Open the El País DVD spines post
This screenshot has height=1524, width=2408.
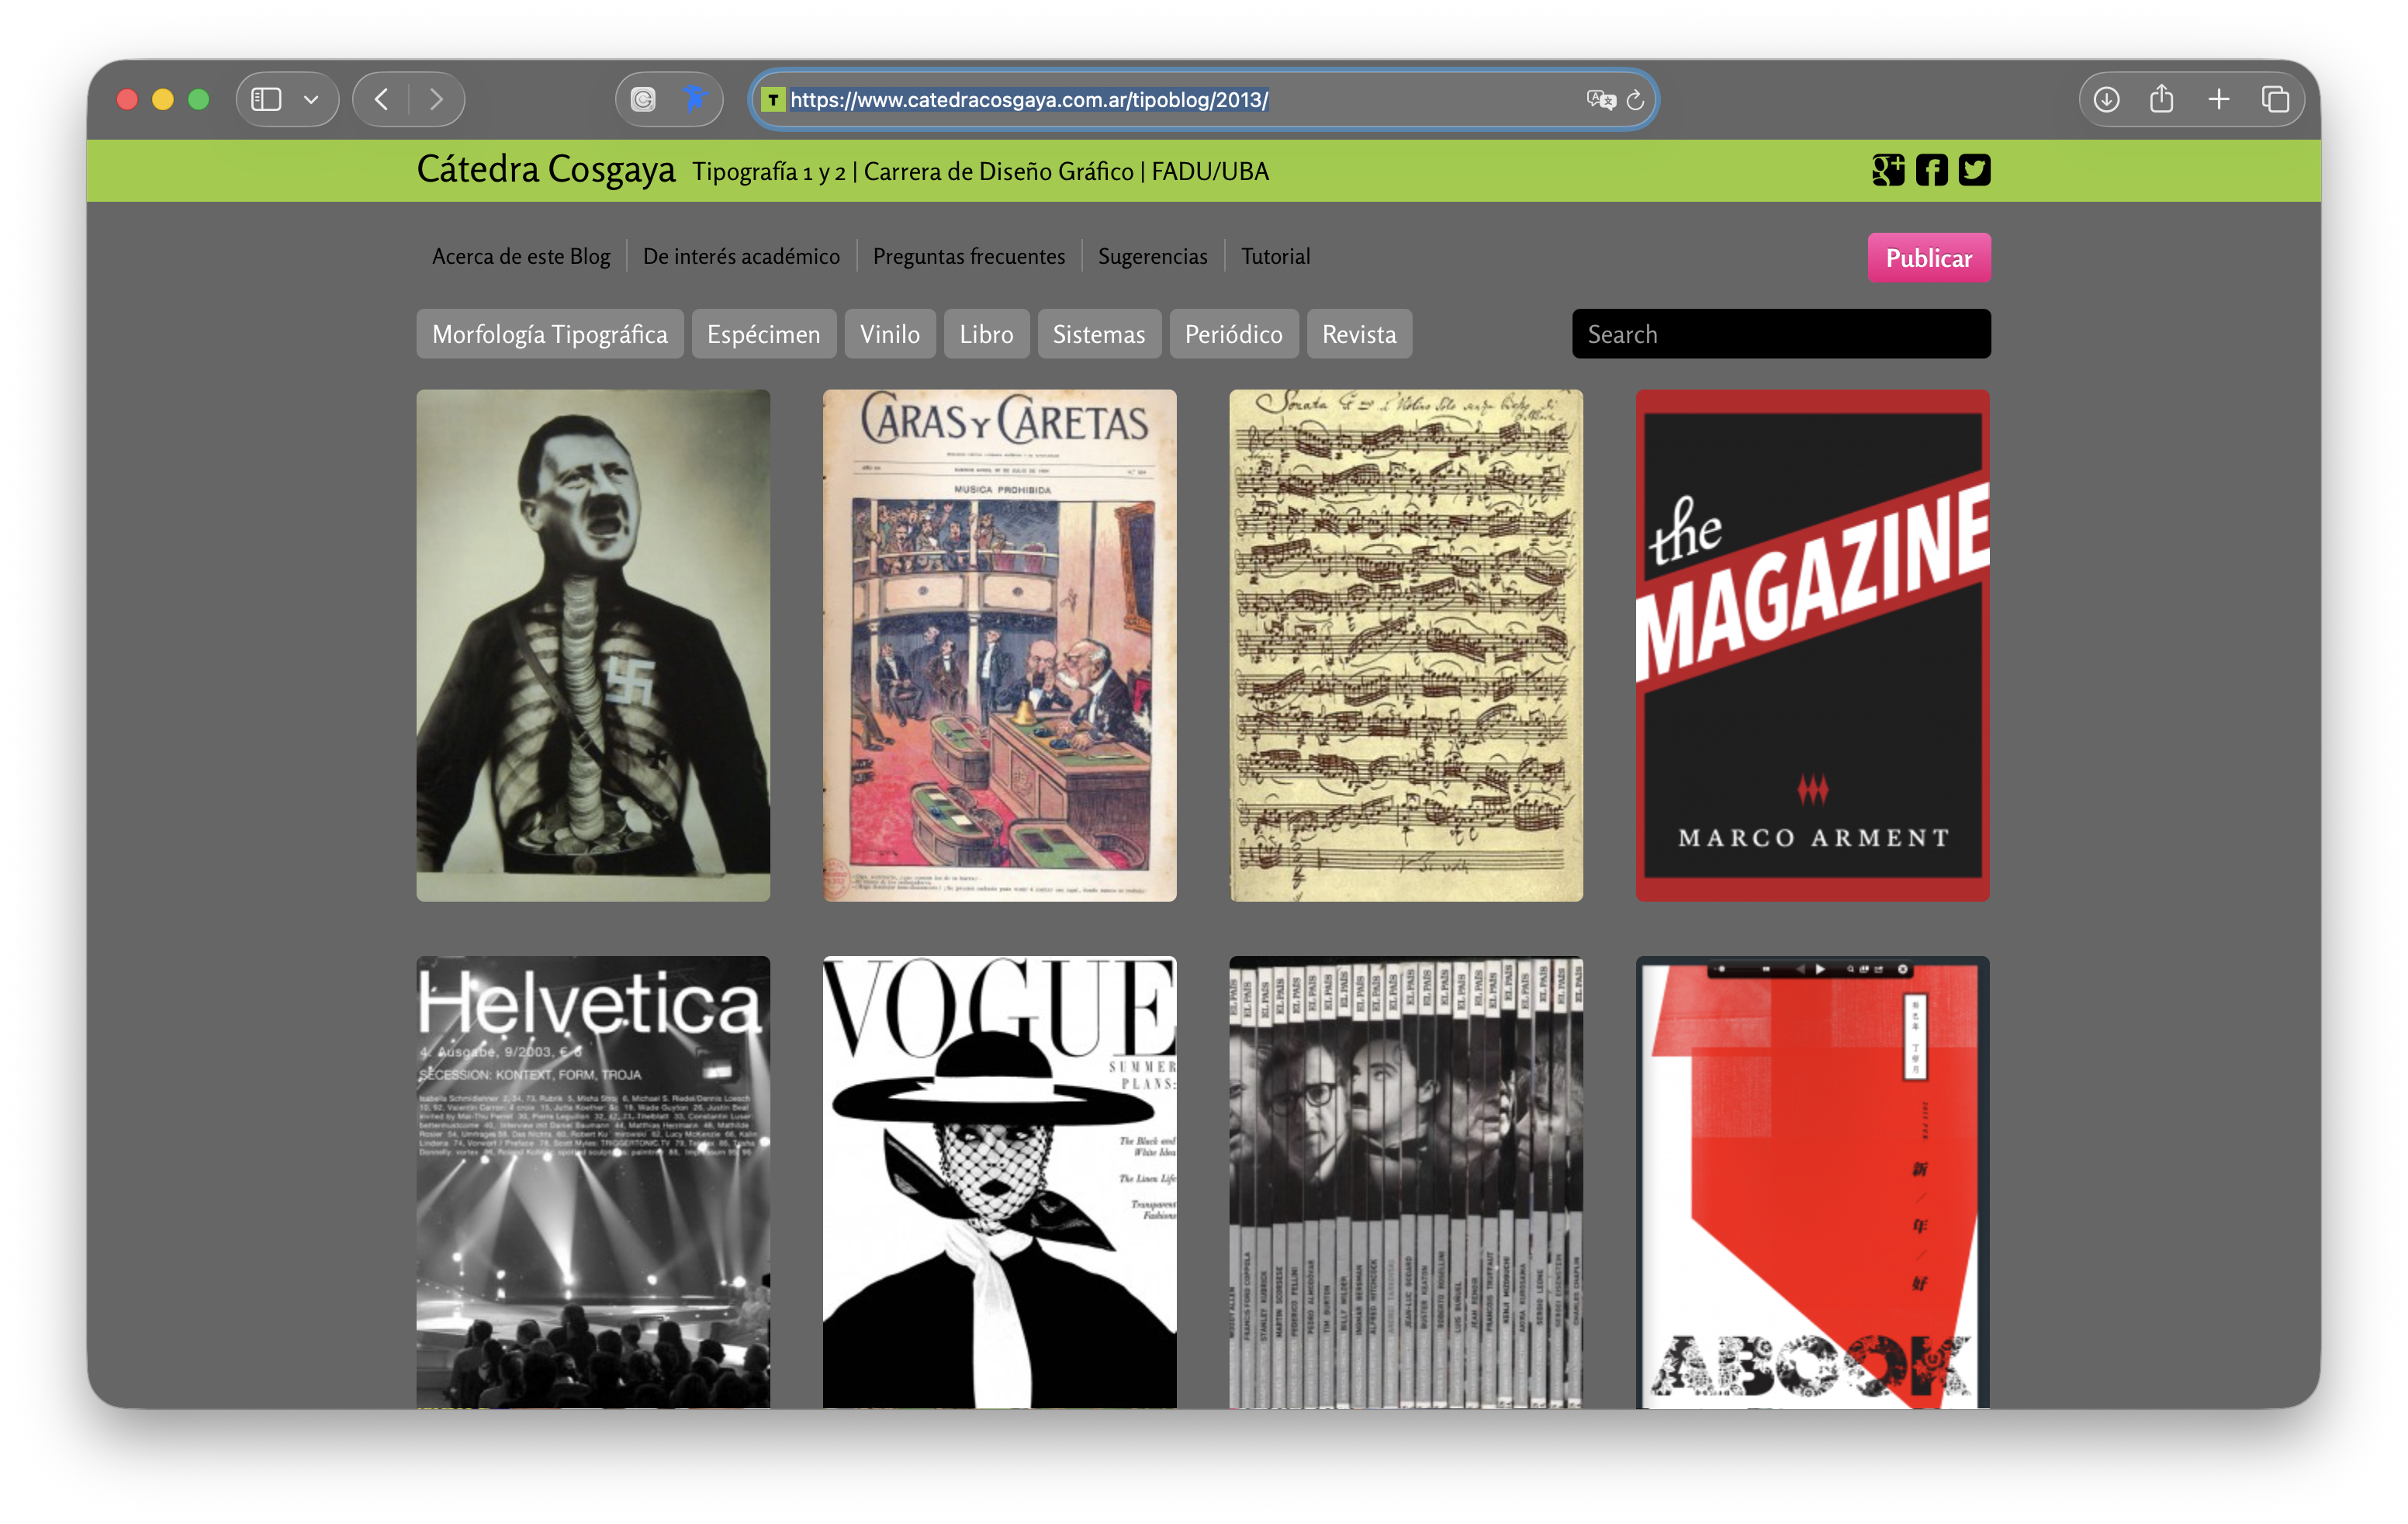(1406, 1182)
